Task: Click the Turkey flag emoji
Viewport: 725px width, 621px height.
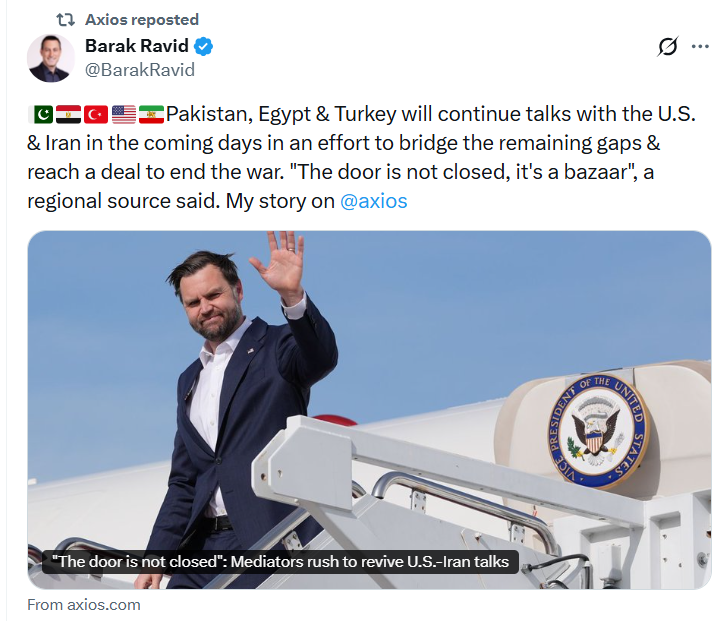Action: click(96, 113)
